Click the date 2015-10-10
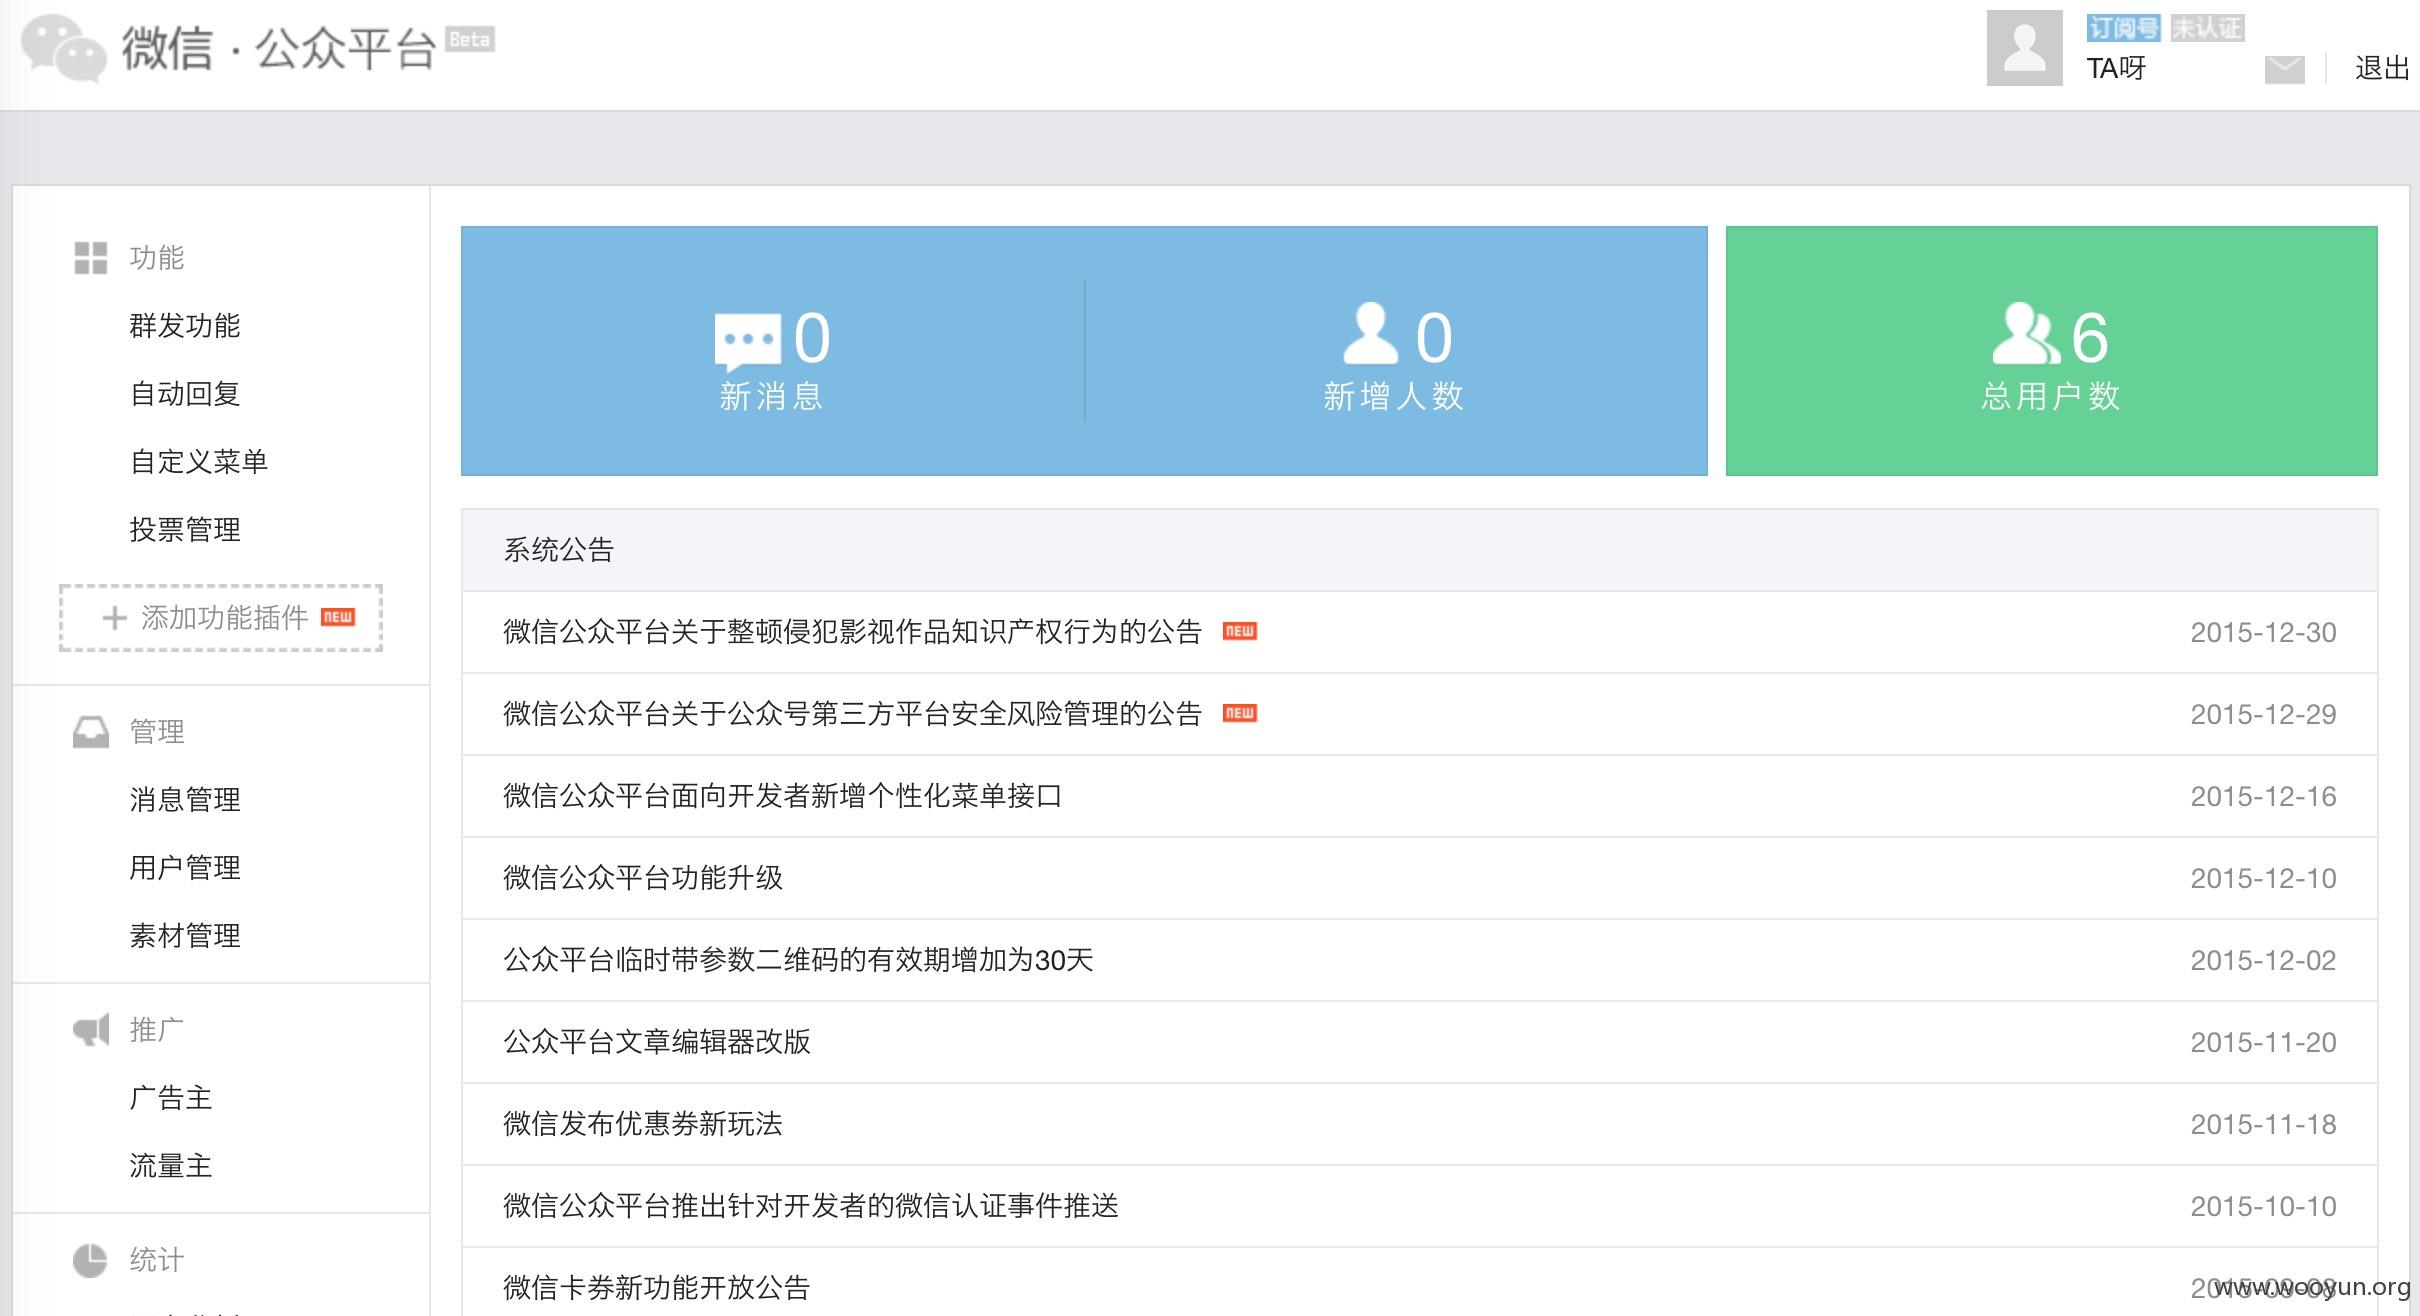2420x1316 pixels. pyautogui.click(x=2263, y=1207)
